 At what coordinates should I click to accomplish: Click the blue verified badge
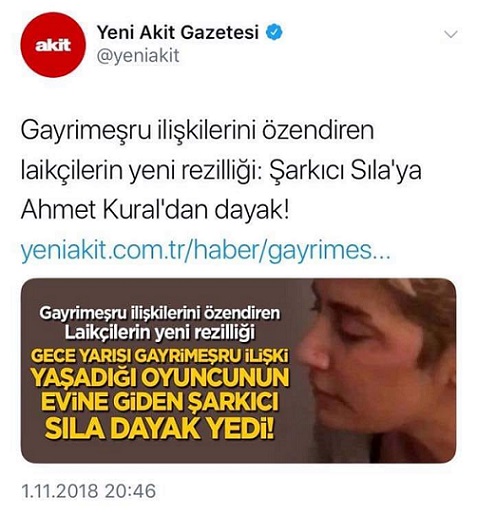pos(274,32)
